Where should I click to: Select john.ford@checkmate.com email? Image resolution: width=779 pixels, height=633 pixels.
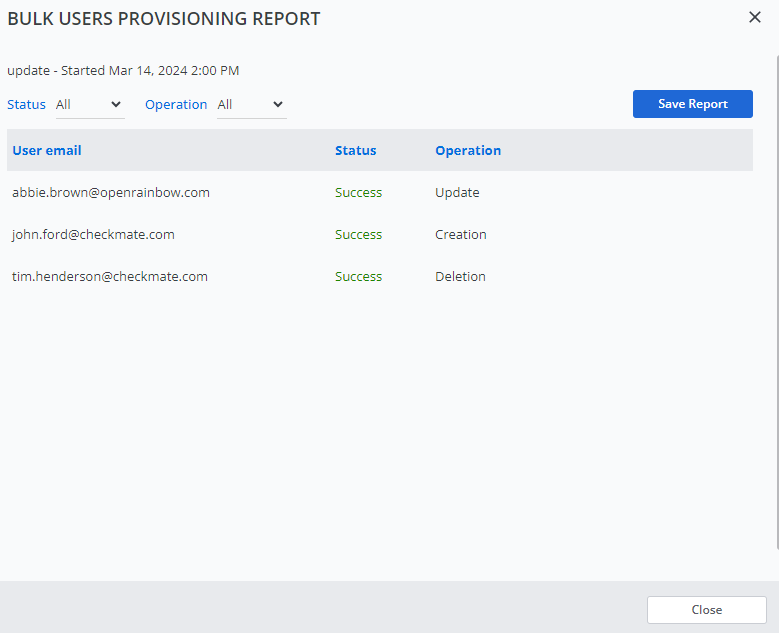[93, 235]
